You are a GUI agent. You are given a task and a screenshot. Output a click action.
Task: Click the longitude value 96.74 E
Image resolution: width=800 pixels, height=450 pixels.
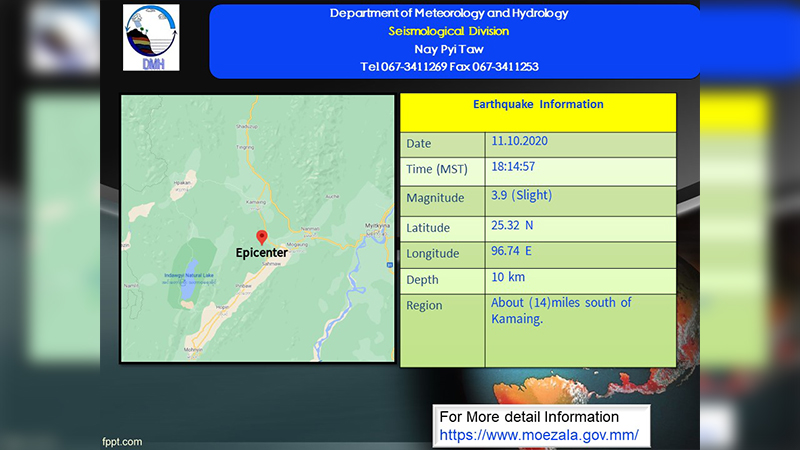[x=511, y=251]
